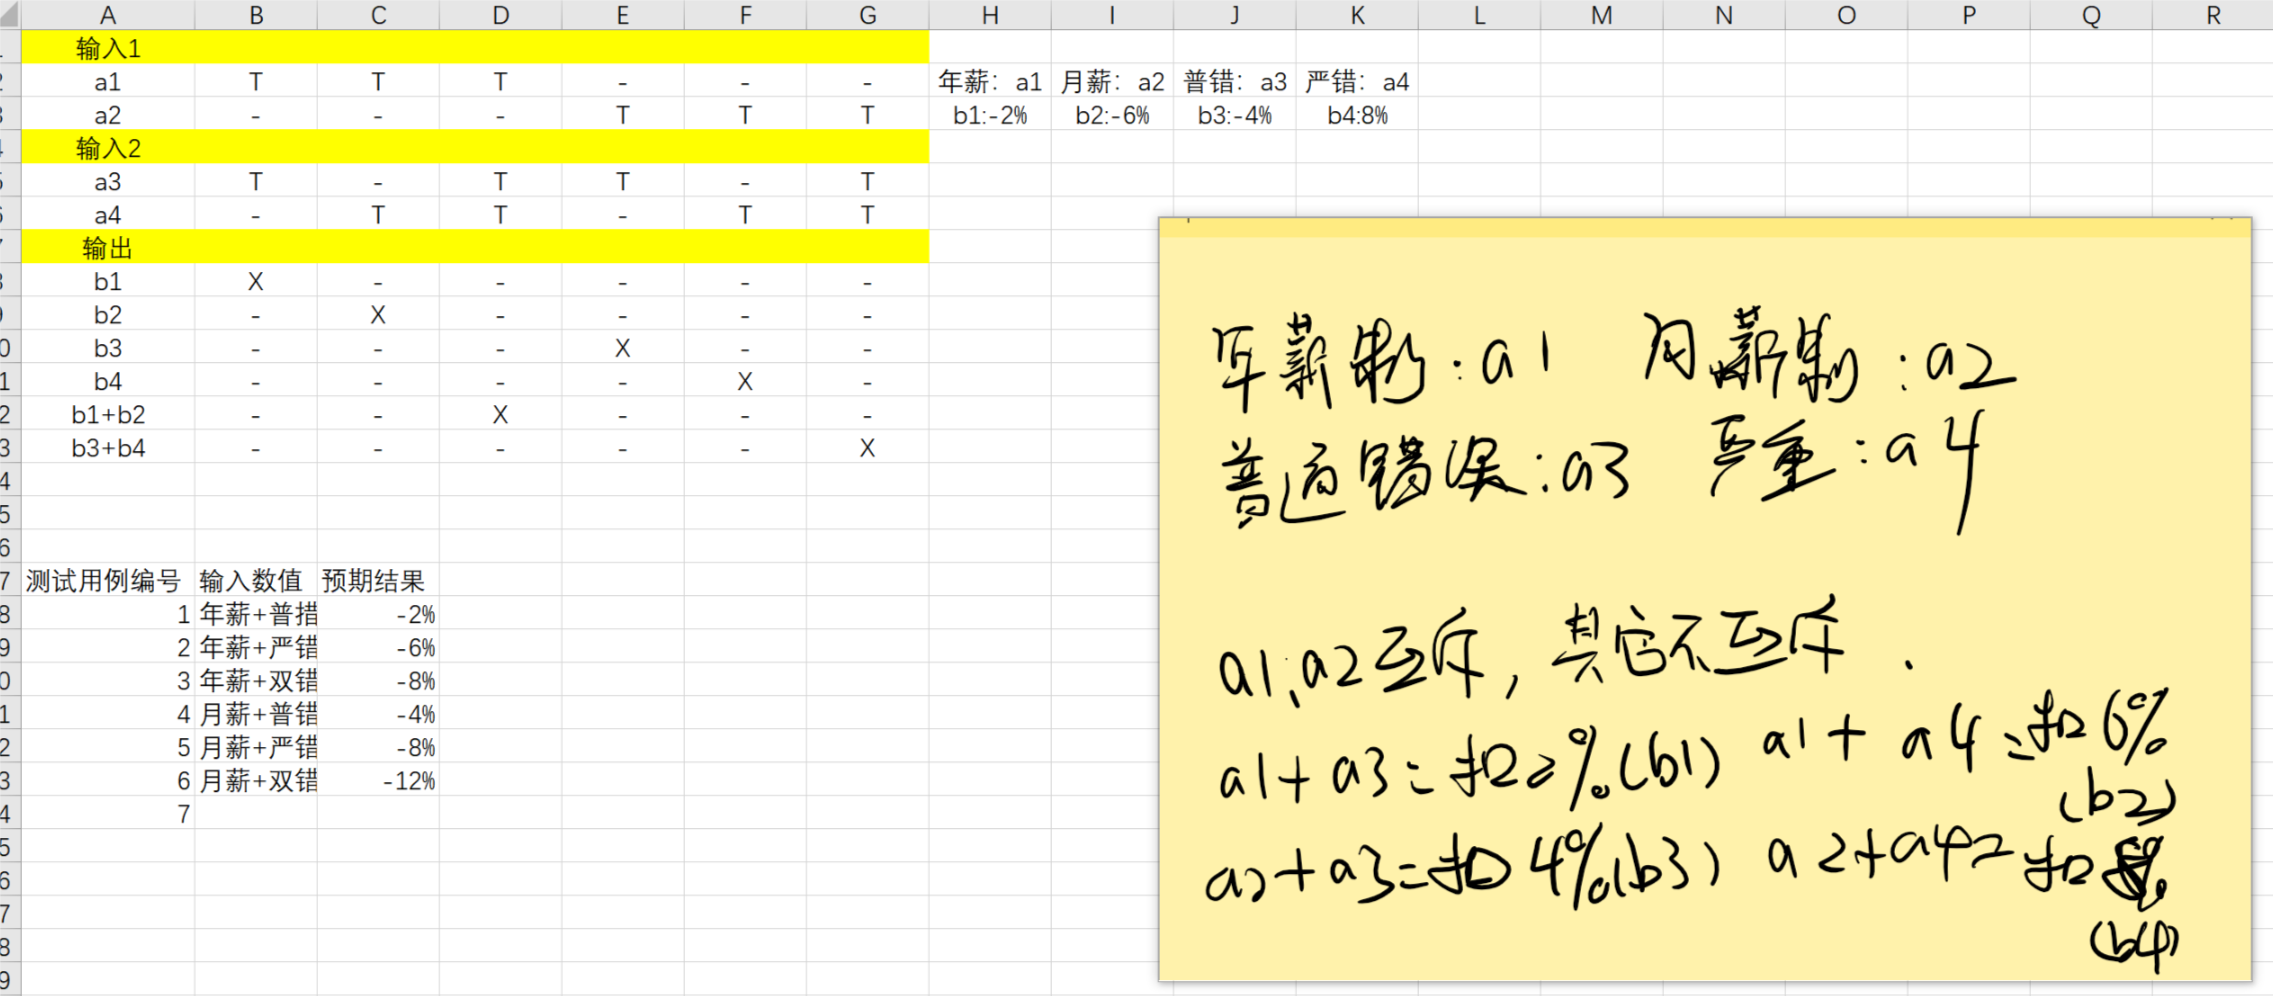Click the '月薪+严错' input cell
Screen dimensions: 2273x996
coord(256,747)
